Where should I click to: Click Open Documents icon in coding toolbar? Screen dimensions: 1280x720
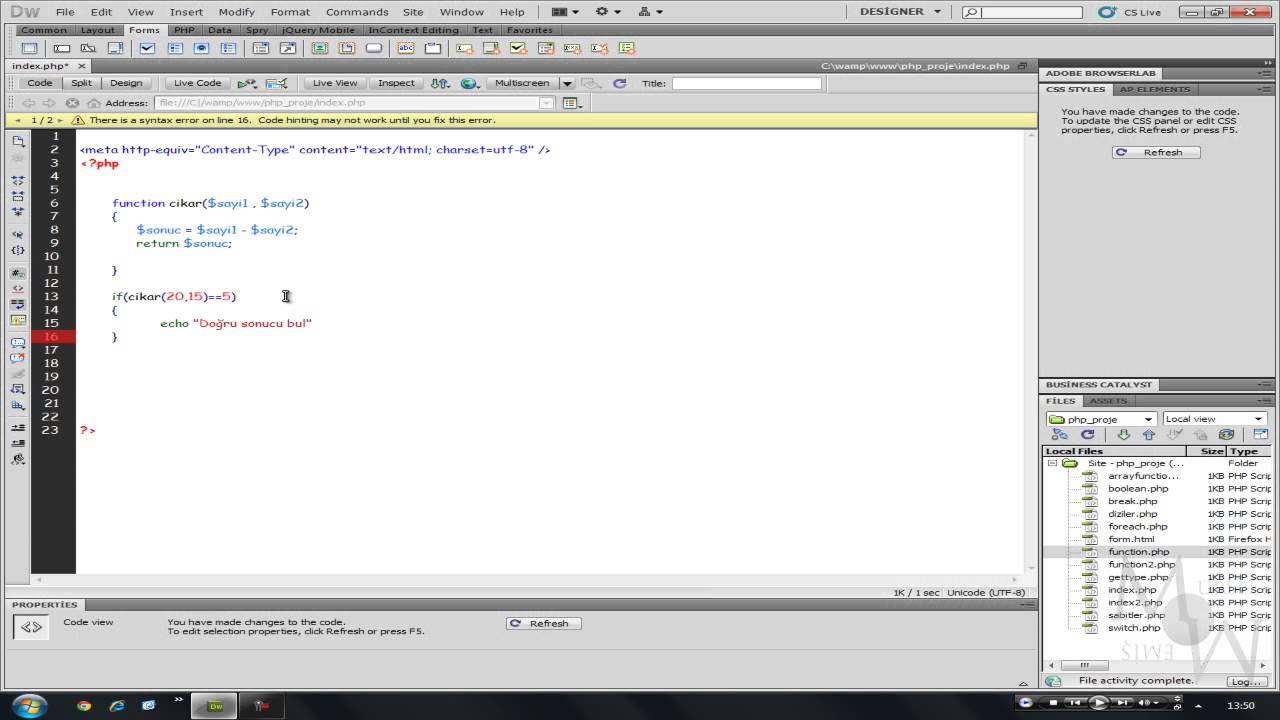click(x=18, y=142)
